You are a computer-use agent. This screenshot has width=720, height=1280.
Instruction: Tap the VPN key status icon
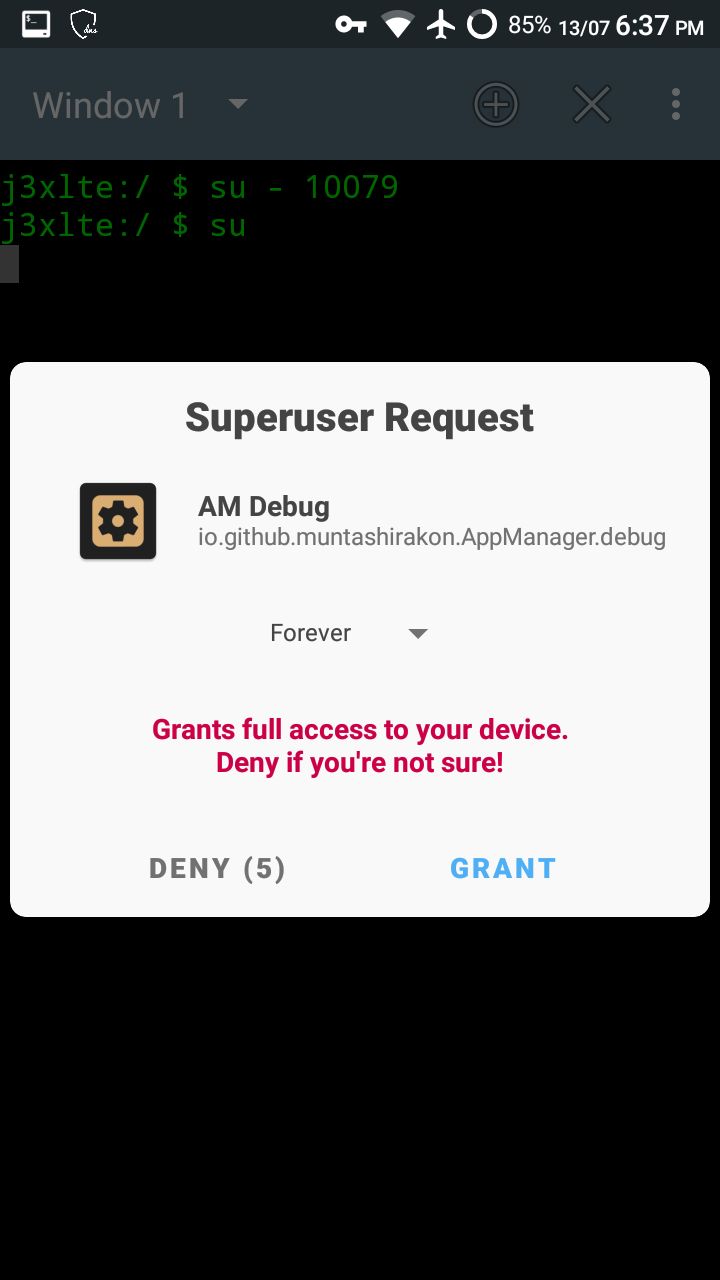(351, 24)
